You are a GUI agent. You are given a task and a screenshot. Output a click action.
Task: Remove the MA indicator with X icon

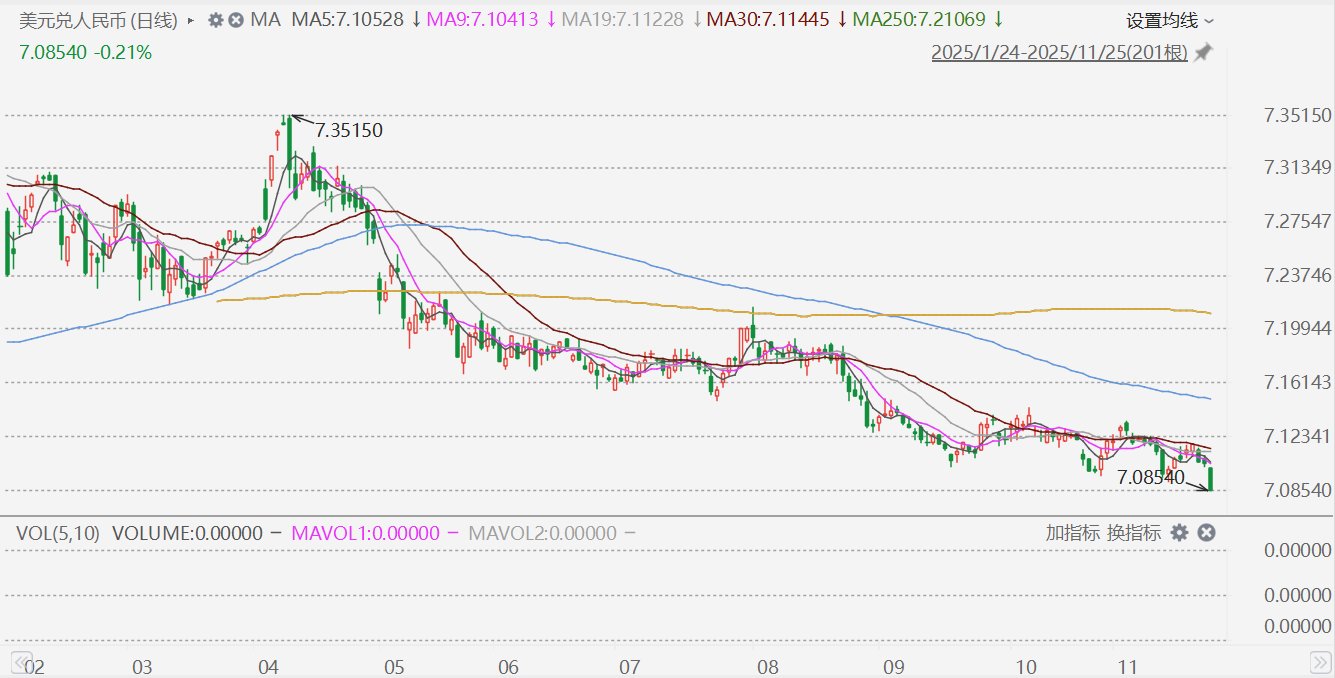tap(236, 20)
